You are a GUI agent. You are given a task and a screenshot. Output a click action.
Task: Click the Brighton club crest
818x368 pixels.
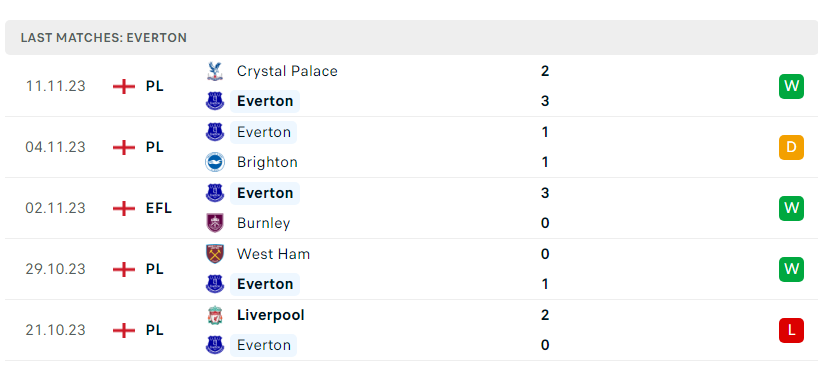pyautogui.click(x=214, y=162)
